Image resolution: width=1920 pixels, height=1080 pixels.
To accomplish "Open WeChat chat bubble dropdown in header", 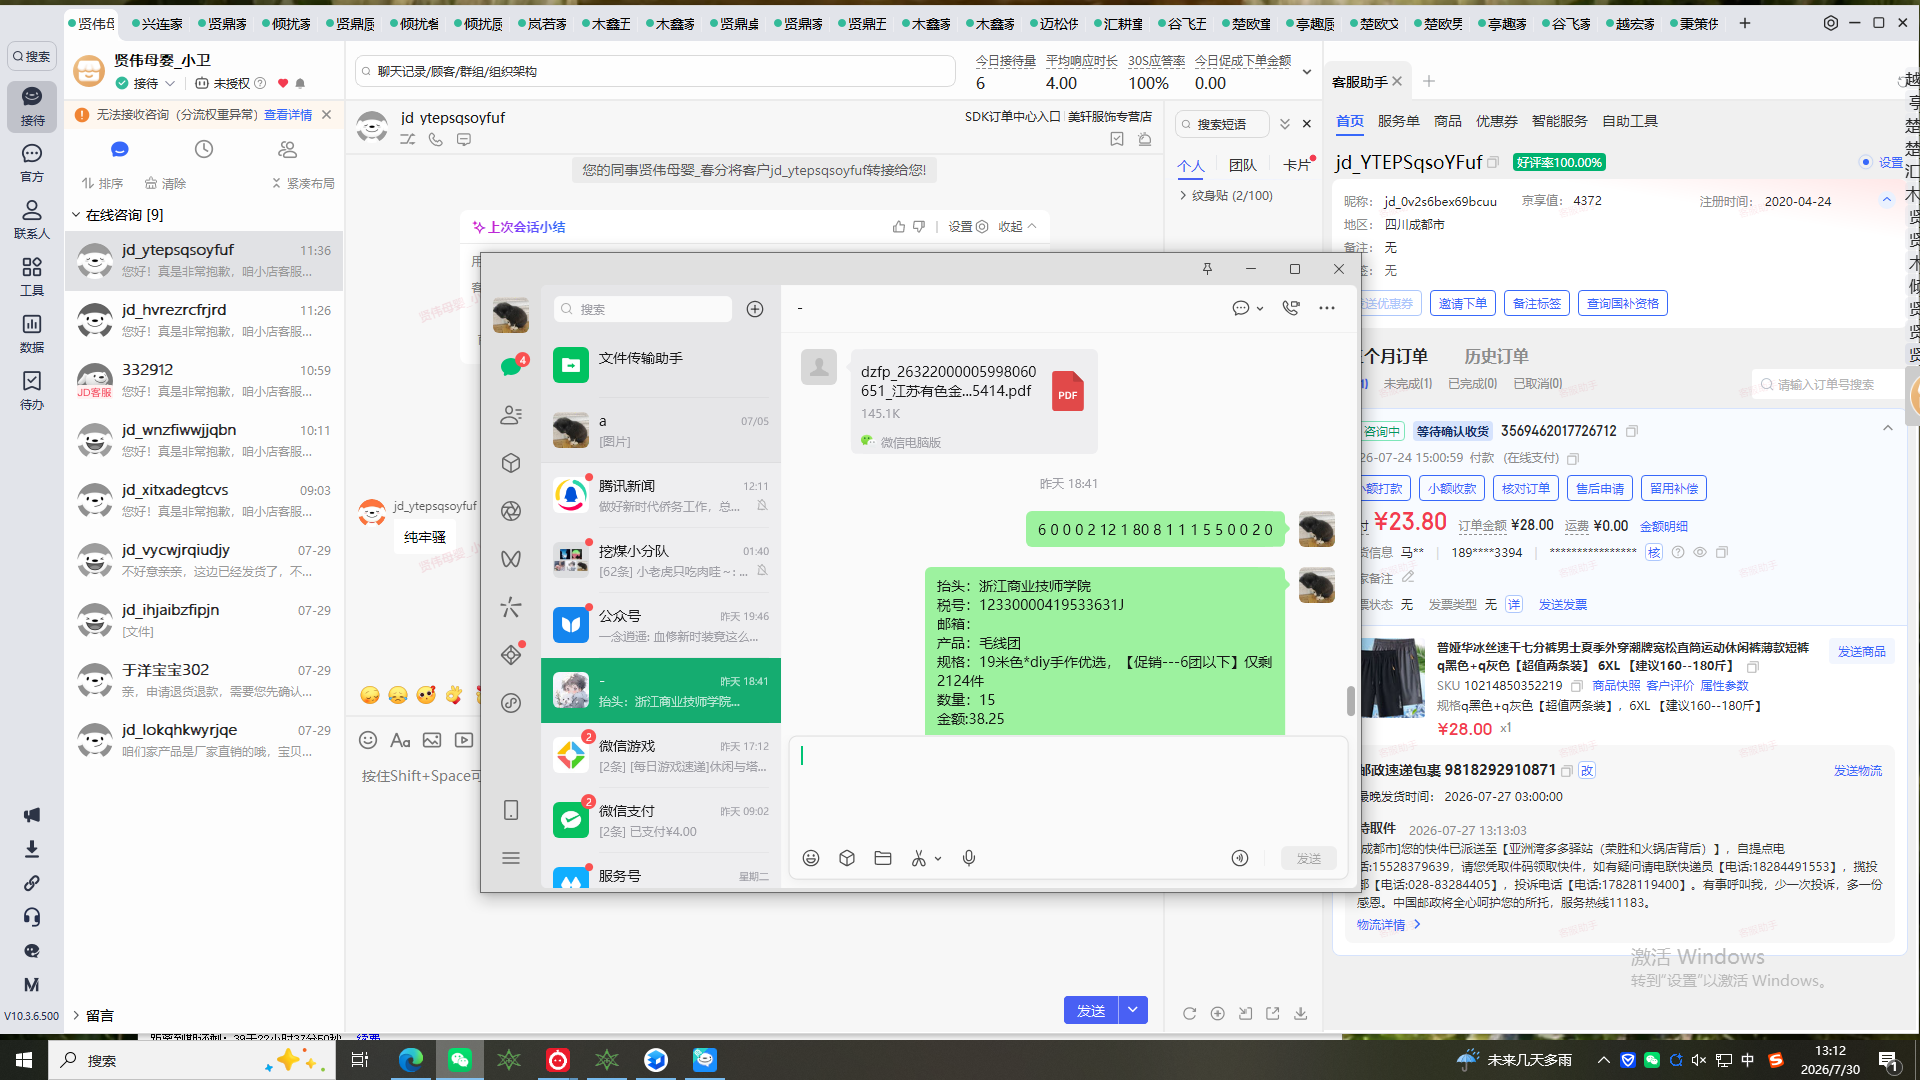I will point(1248,308).
